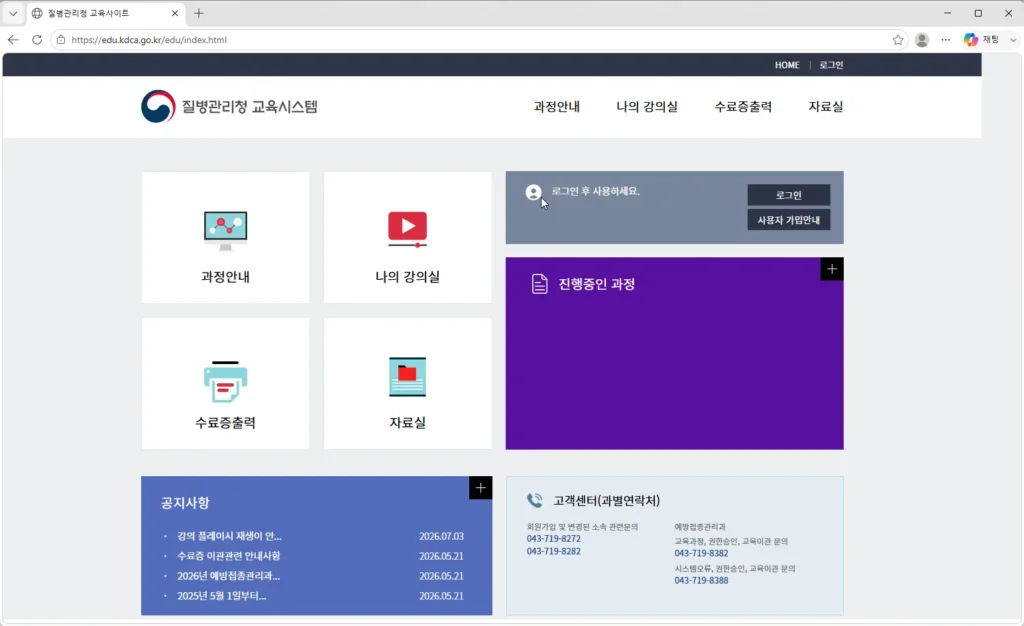1024x626 pixels.
Task: Click the 2026.07.03 notice date
Action: 441,536
